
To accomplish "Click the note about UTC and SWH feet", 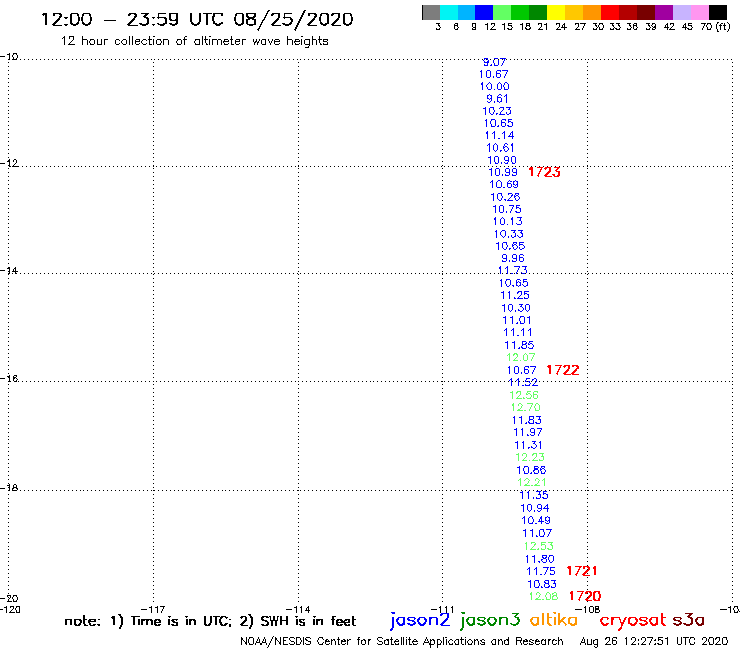I will (x=210, y=621).
